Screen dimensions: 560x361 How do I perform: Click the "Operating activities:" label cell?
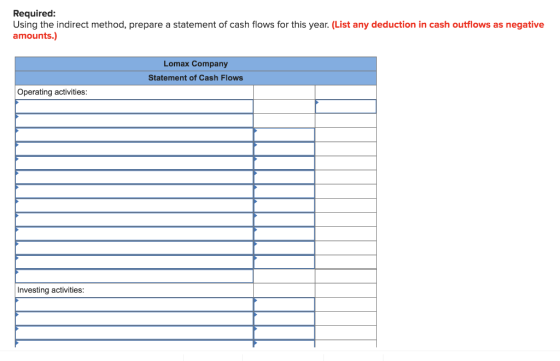(134, 92)
